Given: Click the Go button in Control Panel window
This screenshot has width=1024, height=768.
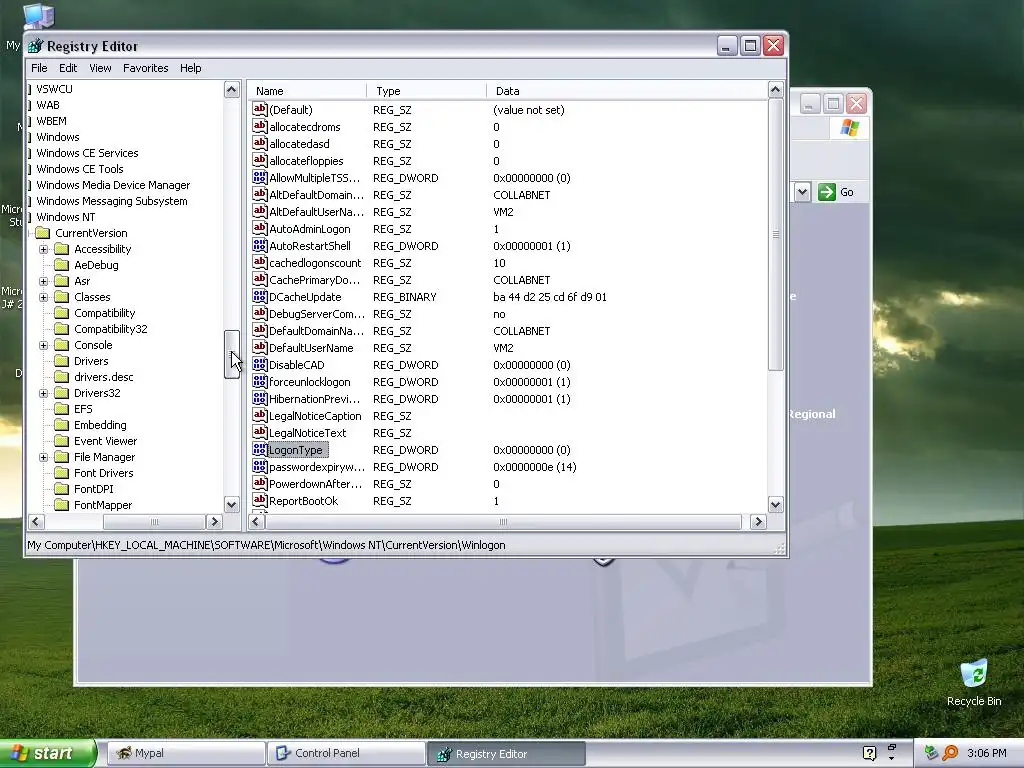Looking at the screenshot, I should coord(836,192).
